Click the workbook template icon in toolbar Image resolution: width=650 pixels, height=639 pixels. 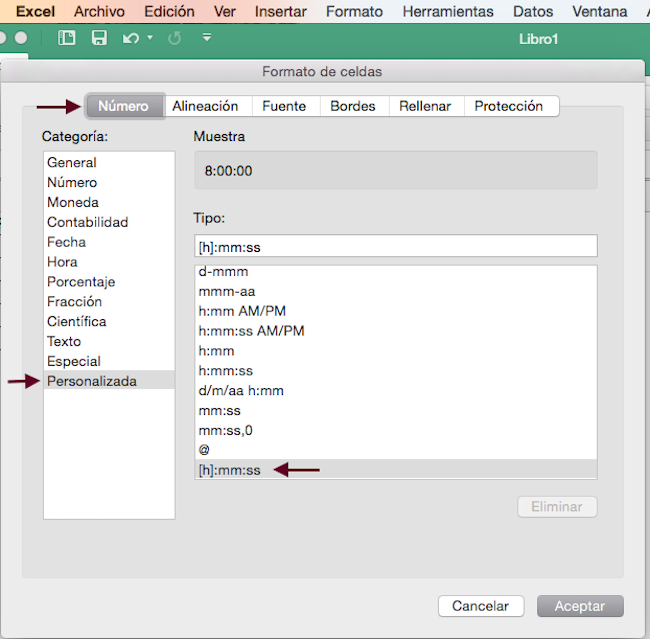pyautogui.click(x=67, y=38)
